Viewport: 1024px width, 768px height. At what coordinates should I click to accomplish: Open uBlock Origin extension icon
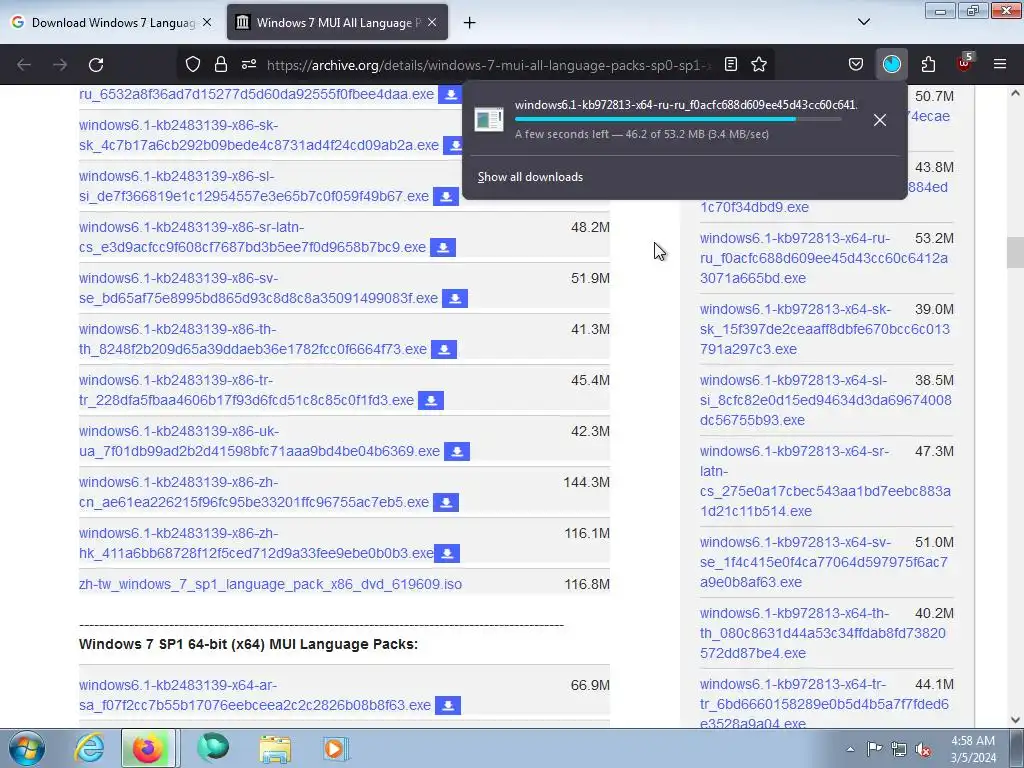click(965, 63)
